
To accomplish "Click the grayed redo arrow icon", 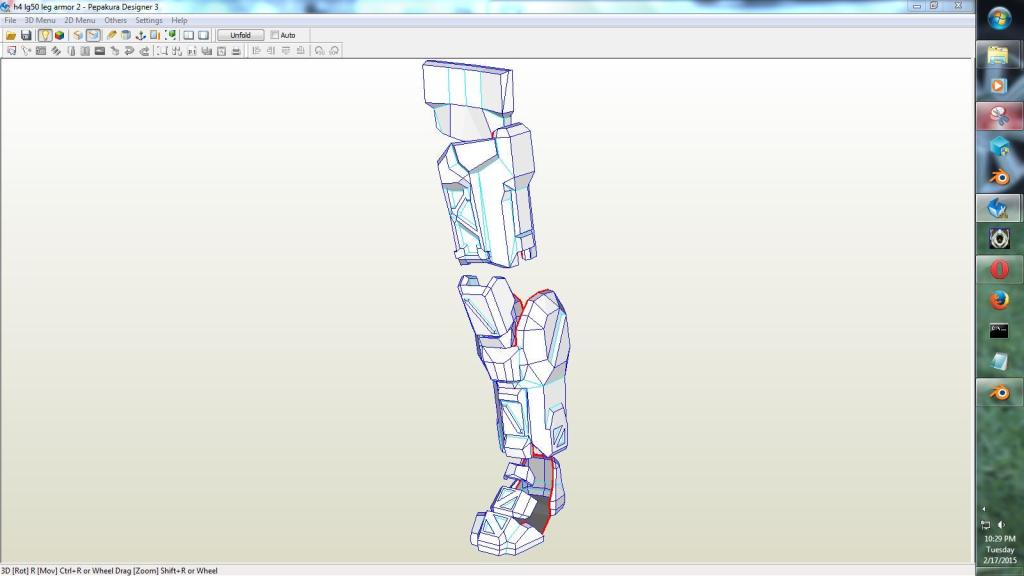I will click(334, 51).
